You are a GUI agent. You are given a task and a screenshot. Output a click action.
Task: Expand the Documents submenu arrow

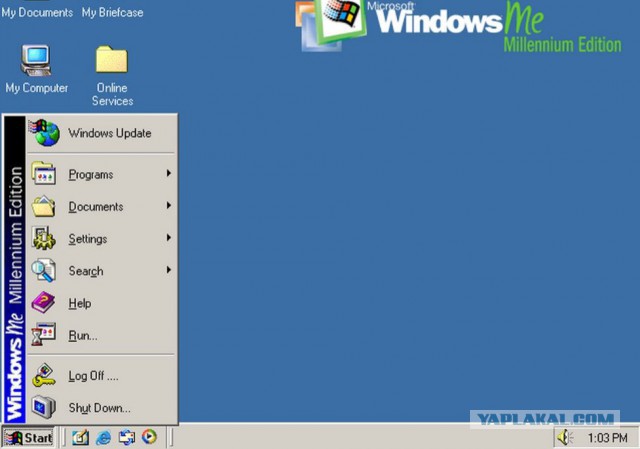coord(169,206)
